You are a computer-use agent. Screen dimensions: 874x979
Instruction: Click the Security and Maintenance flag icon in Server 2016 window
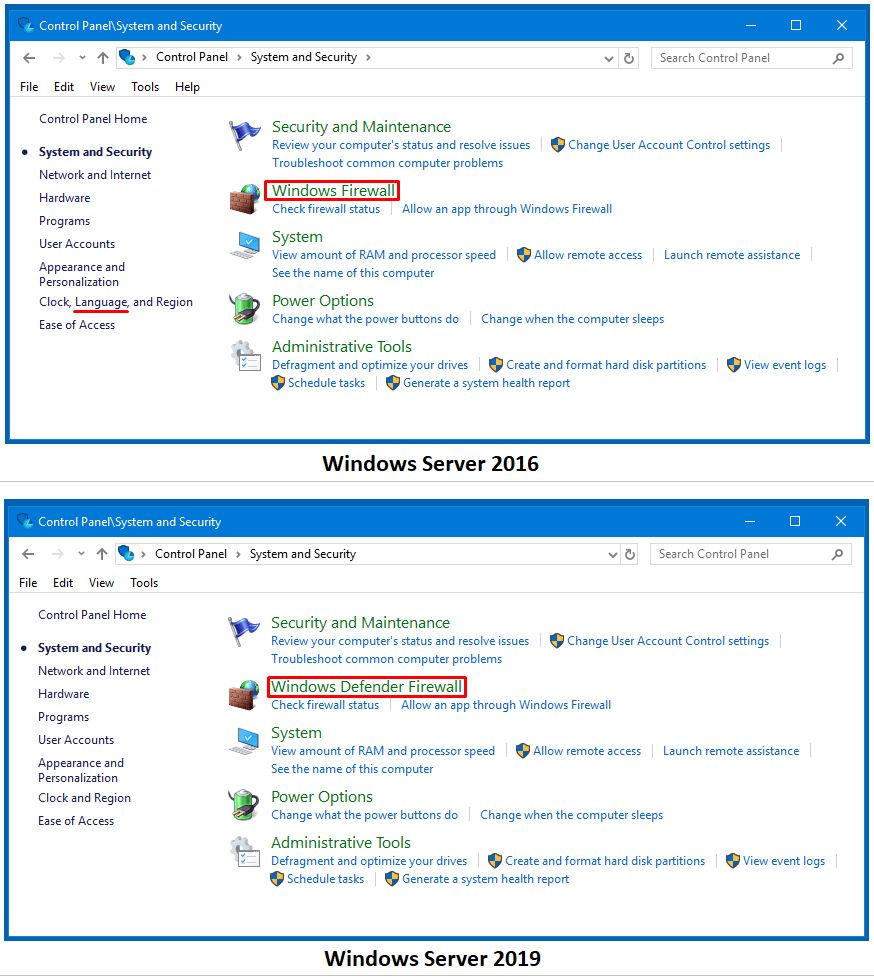[245, 135]
